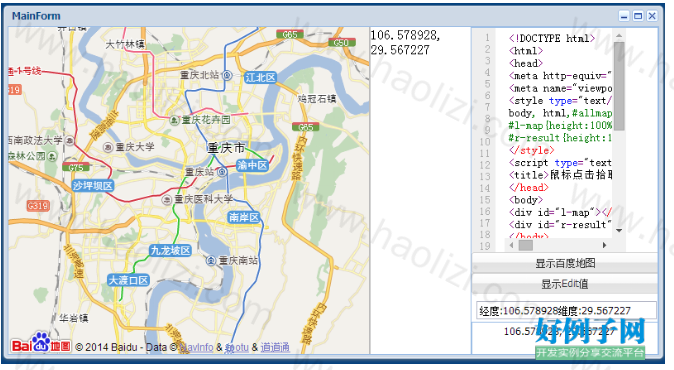674x370 pixels.
Task: Select the 江北区 district label
Action: click(260, 78)
